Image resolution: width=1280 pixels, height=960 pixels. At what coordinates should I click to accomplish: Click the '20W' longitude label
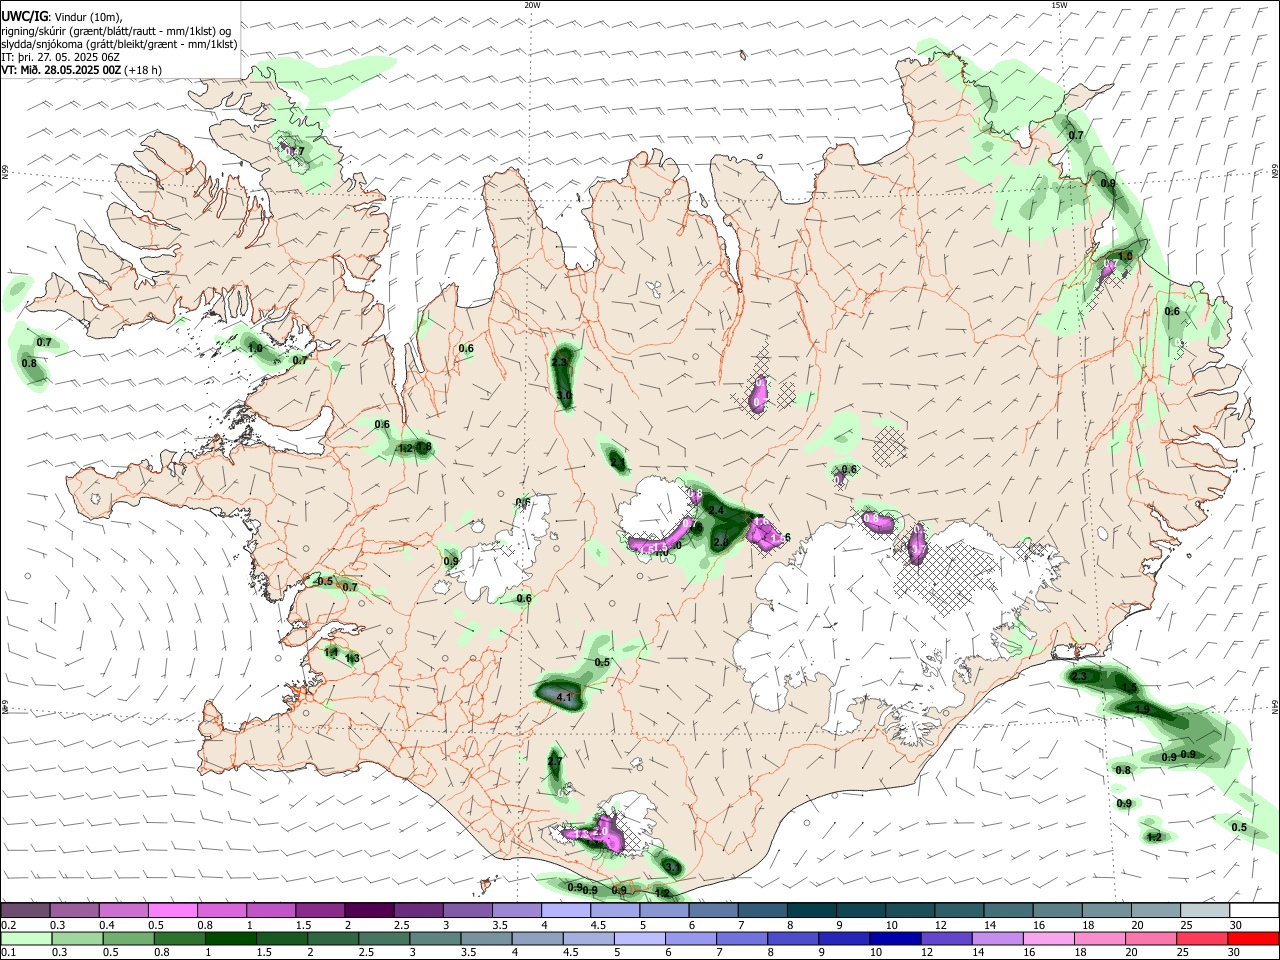pos(532,5)
